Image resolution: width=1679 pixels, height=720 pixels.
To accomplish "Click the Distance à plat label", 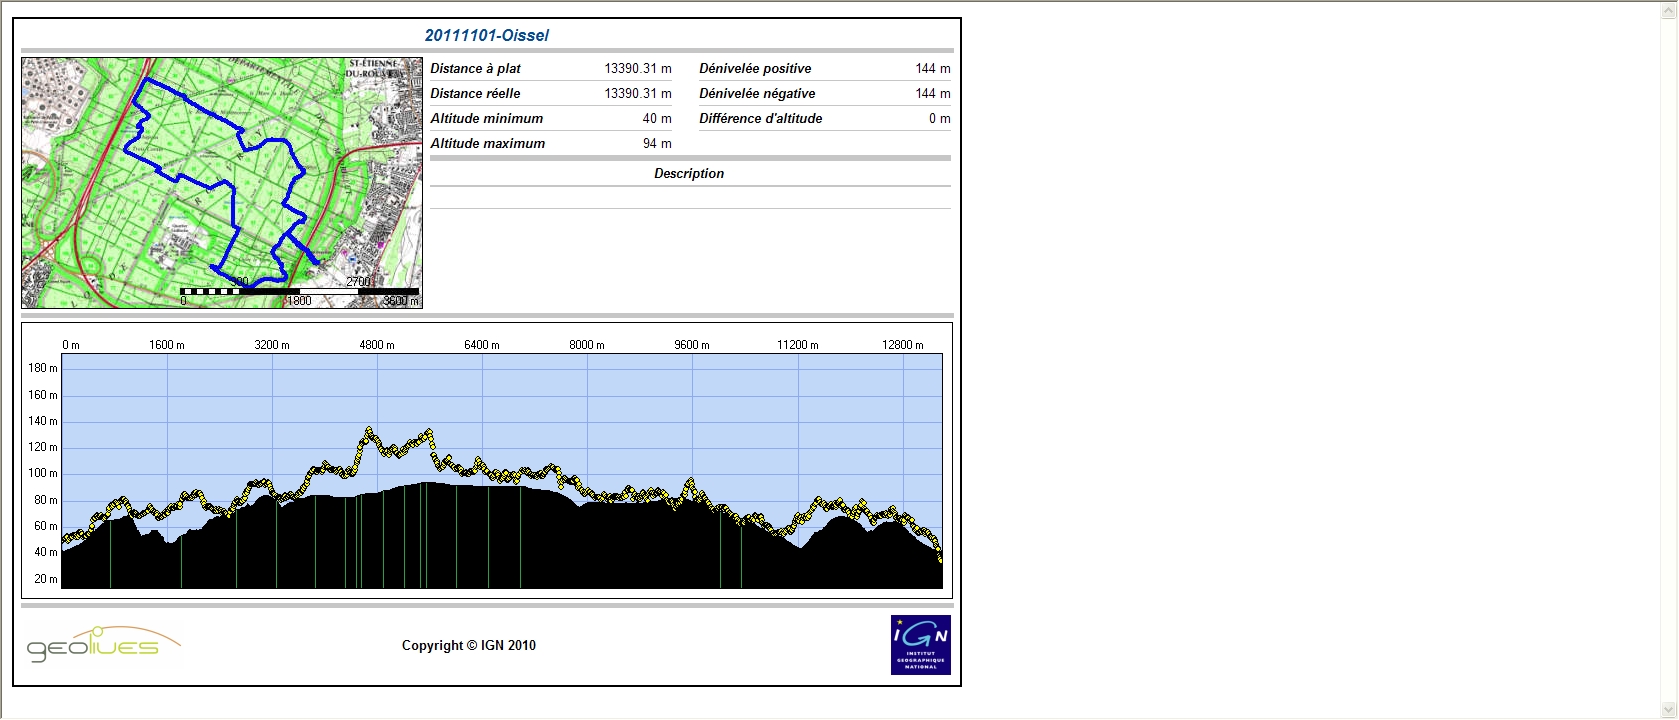I will click(475, 68).
